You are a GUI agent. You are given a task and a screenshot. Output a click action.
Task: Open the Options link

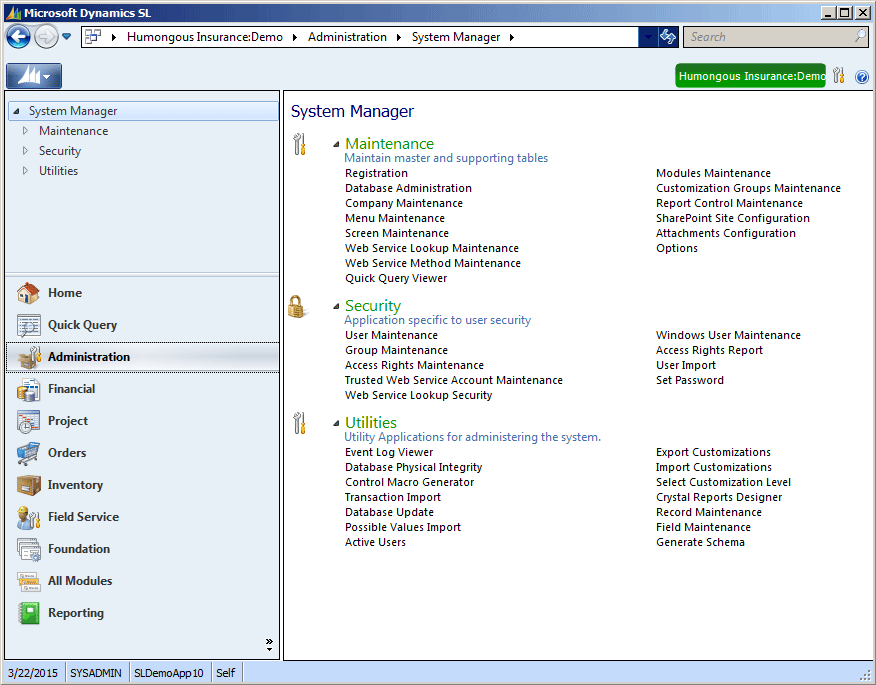tap(677, 248)
